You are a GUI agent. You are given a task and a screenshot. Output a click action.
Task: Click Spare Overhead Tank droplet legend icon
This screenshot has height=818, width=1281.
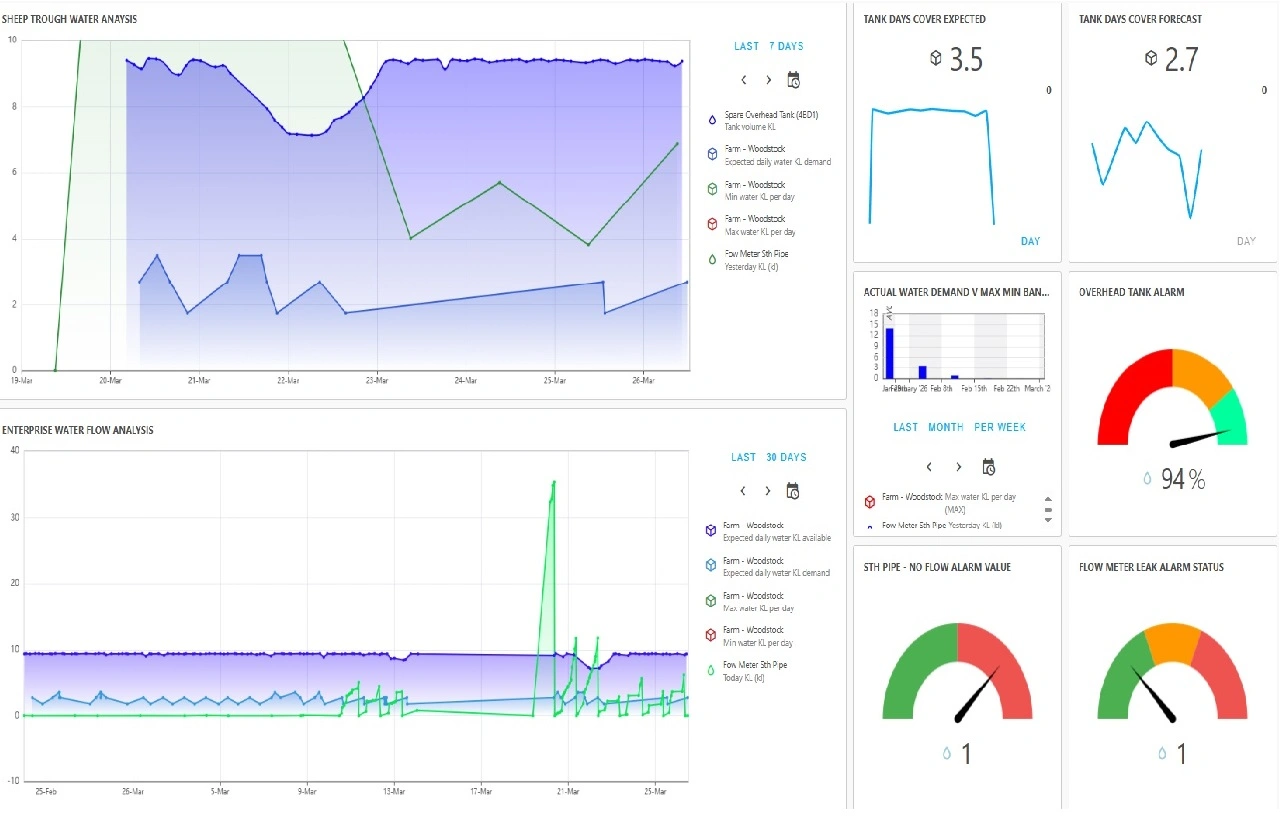tap(711, 120)
